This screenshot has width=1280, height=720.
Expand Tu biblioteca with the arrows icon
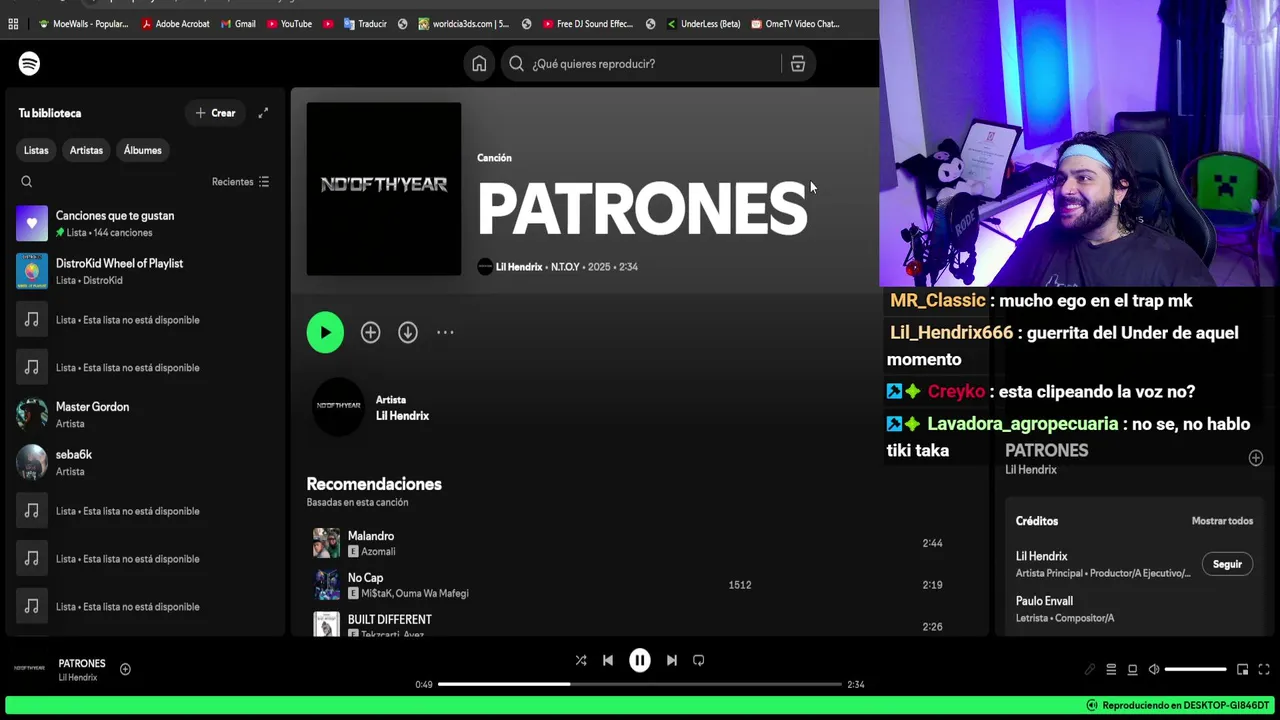tap(263, 113)
